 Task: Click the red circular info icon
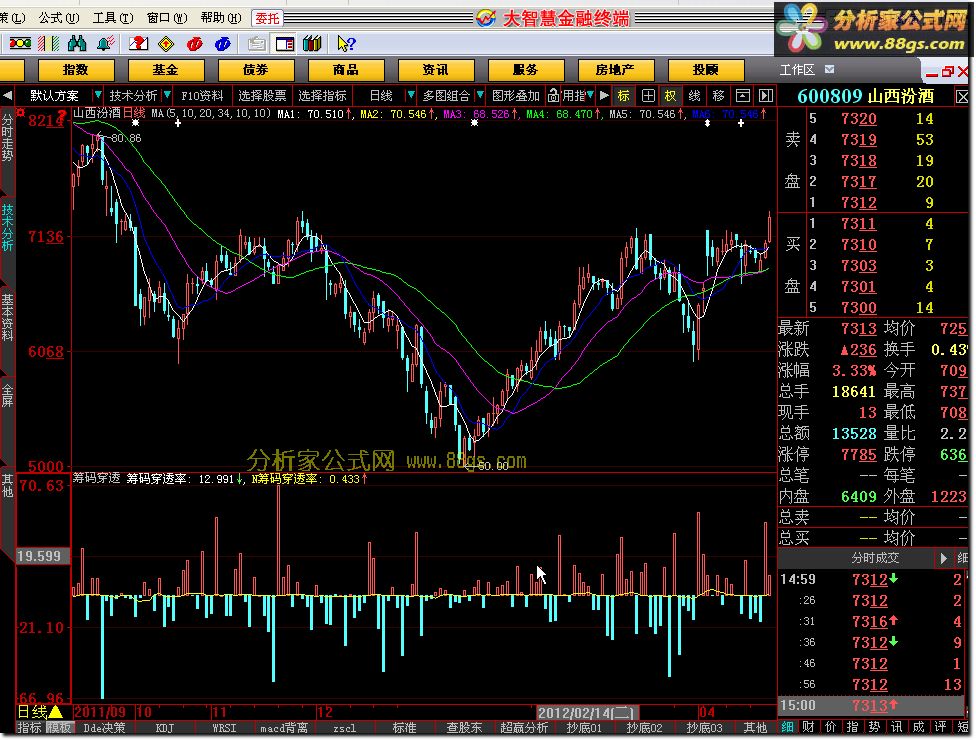point(194,44)
